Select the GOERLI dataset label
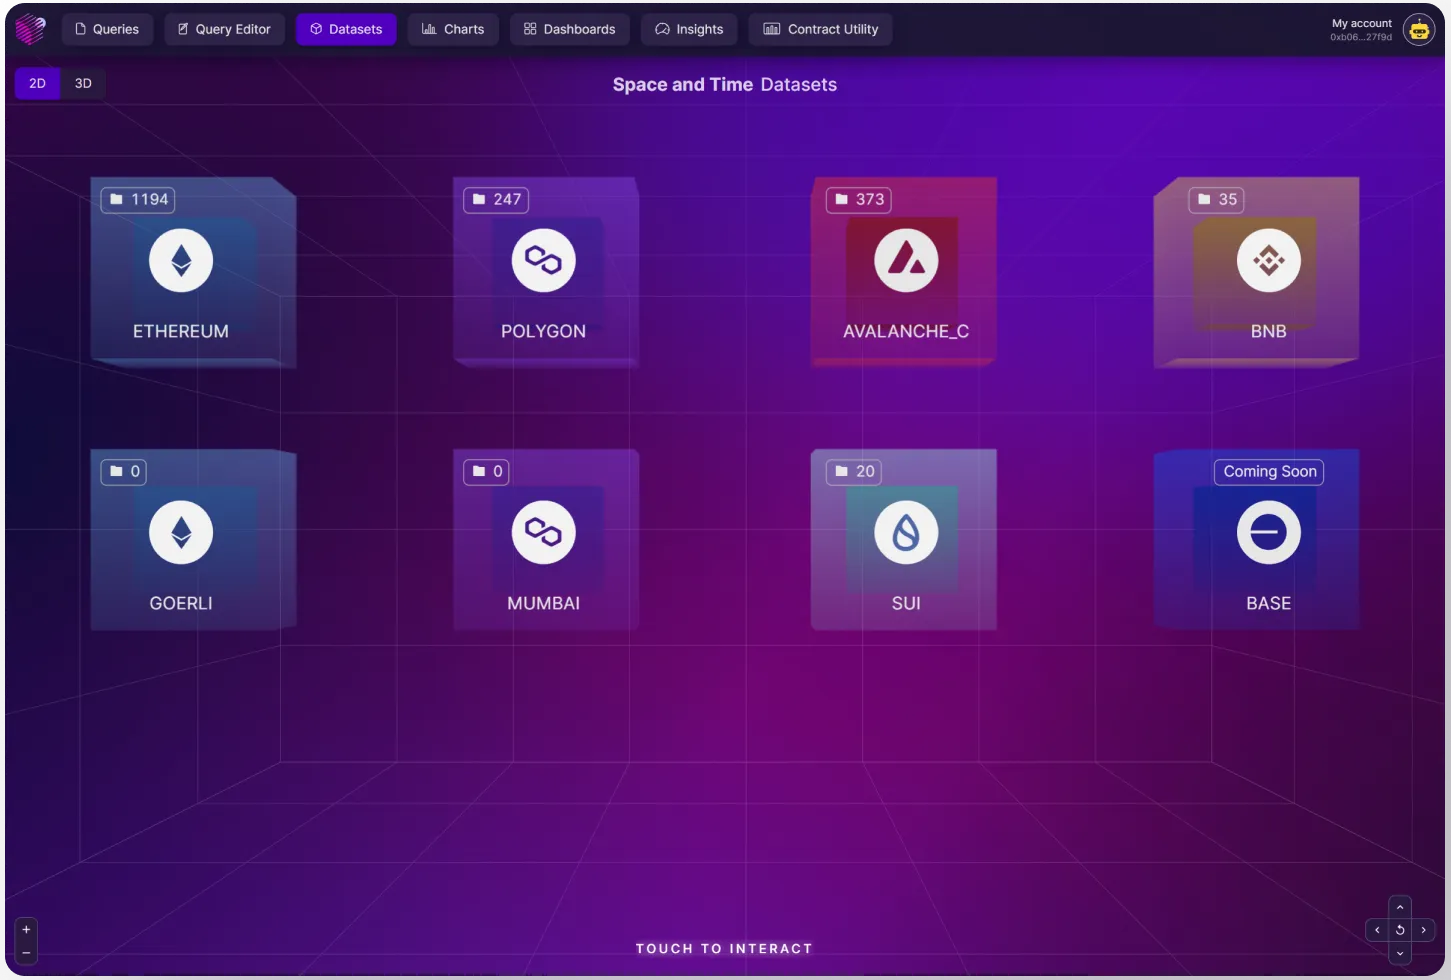This screenshot has width=1451, height=980. pyautogui.click(x=181, y=603)
